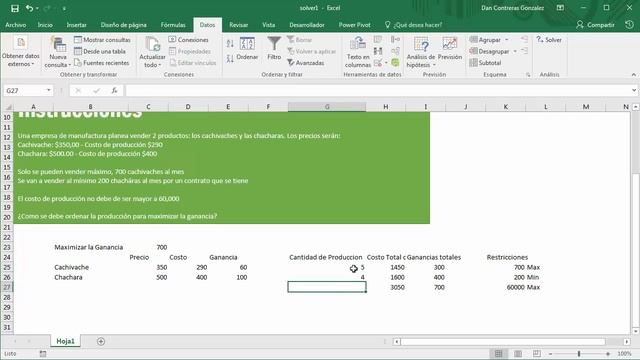This screenshot has height=360, width=640.
Task: Click Mostrar consultas
Action: [x=102, y=40]
